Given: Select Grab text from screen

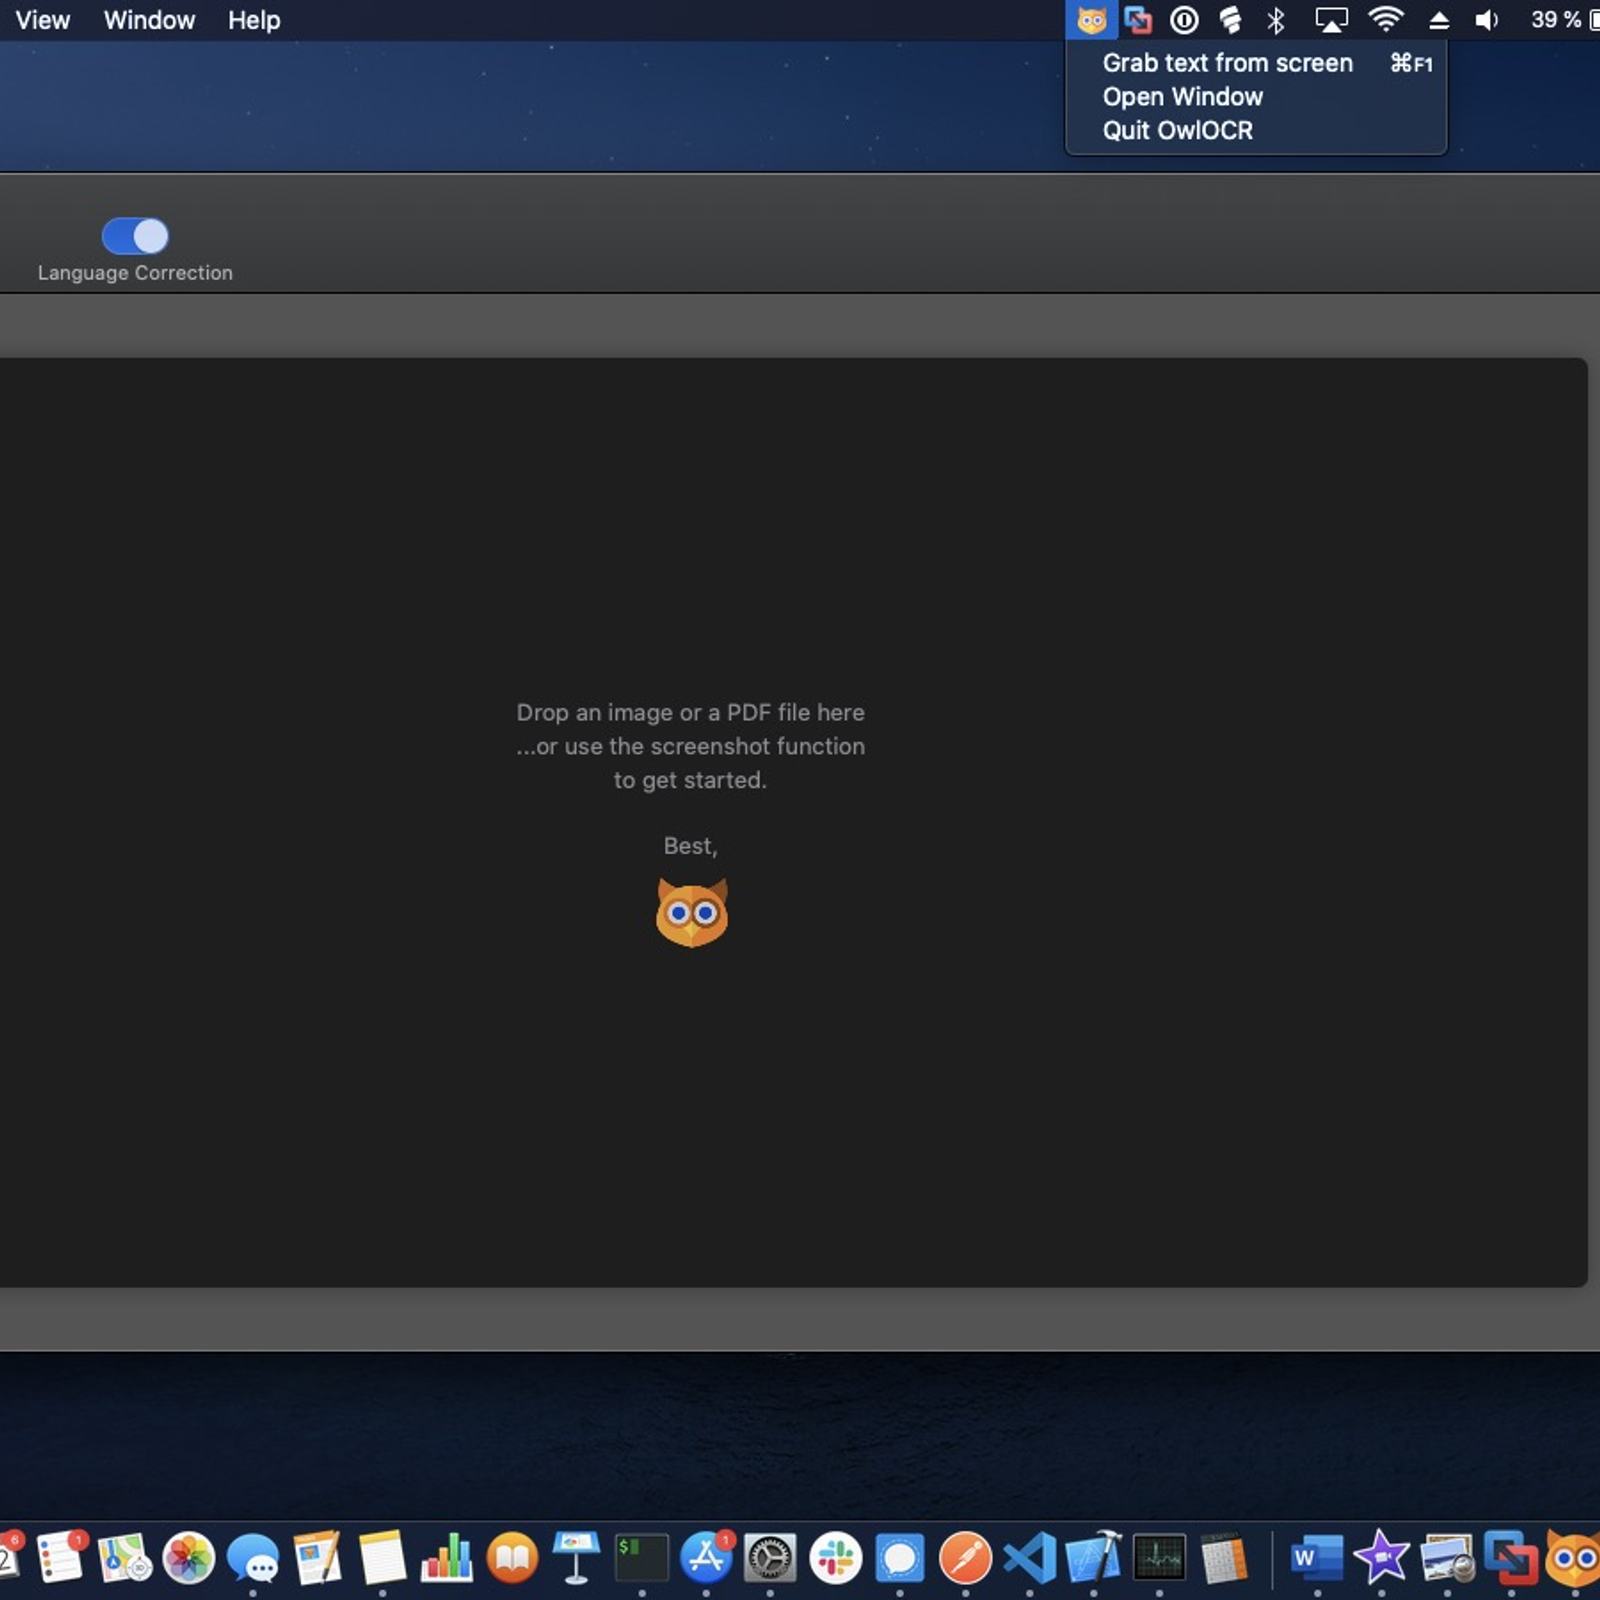Looking at the screenshot, I should coord(1226,62).
